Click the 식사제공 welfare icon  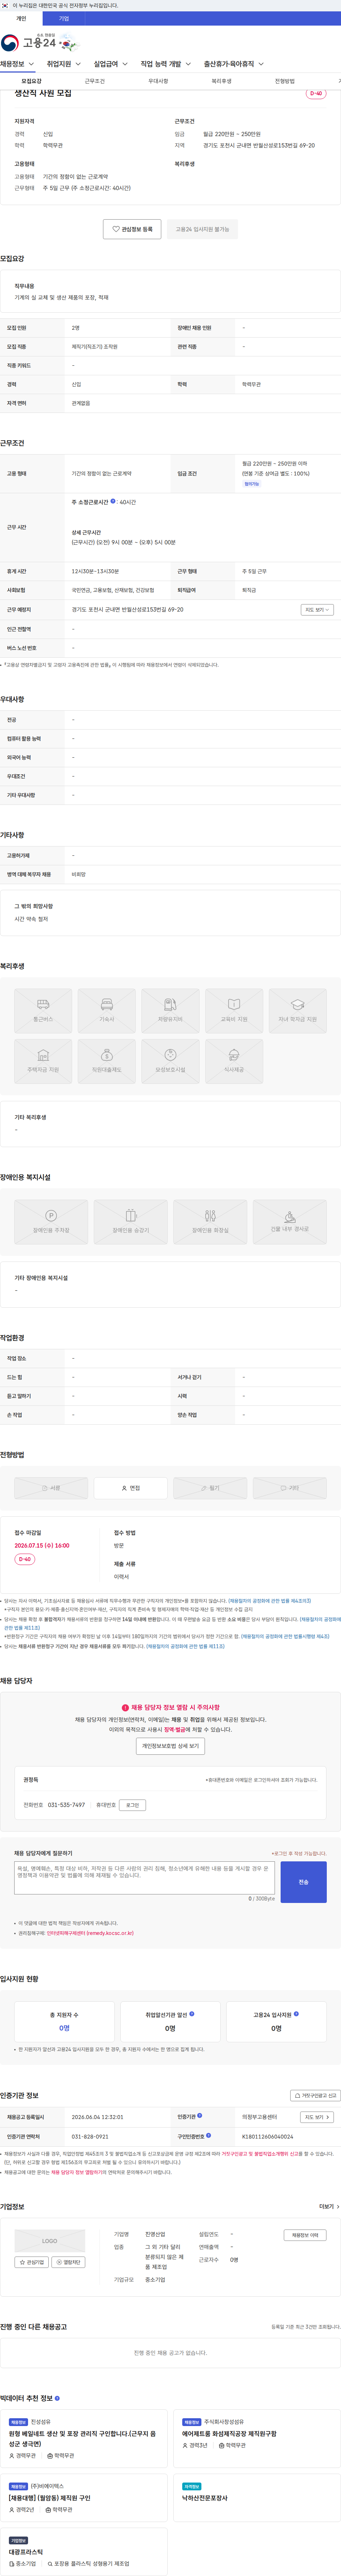234,1061
